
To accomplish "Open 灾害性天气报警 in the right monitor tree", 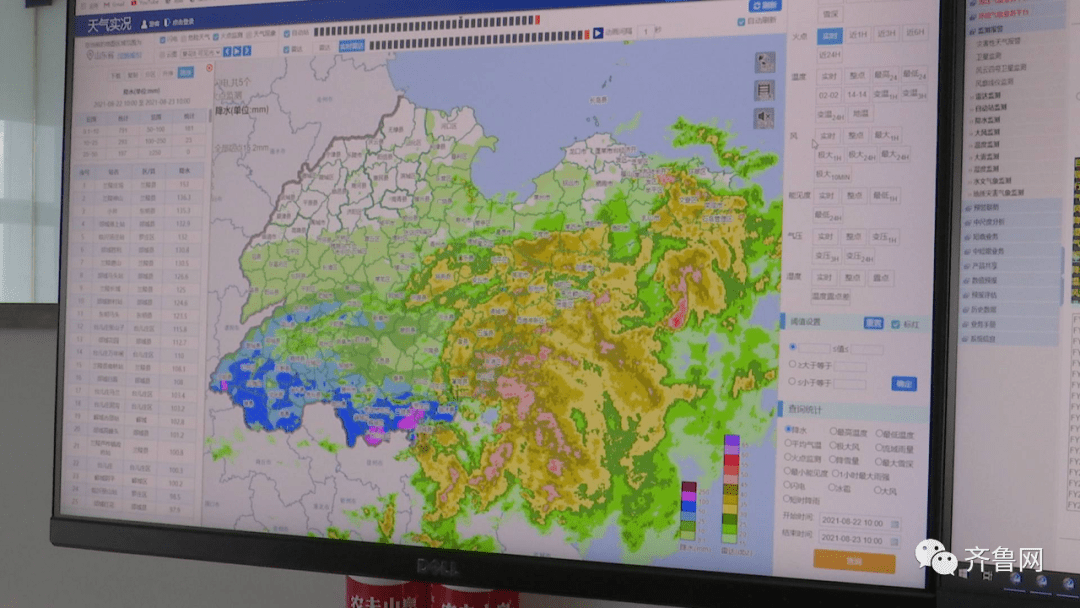I will tap(998, 42).
